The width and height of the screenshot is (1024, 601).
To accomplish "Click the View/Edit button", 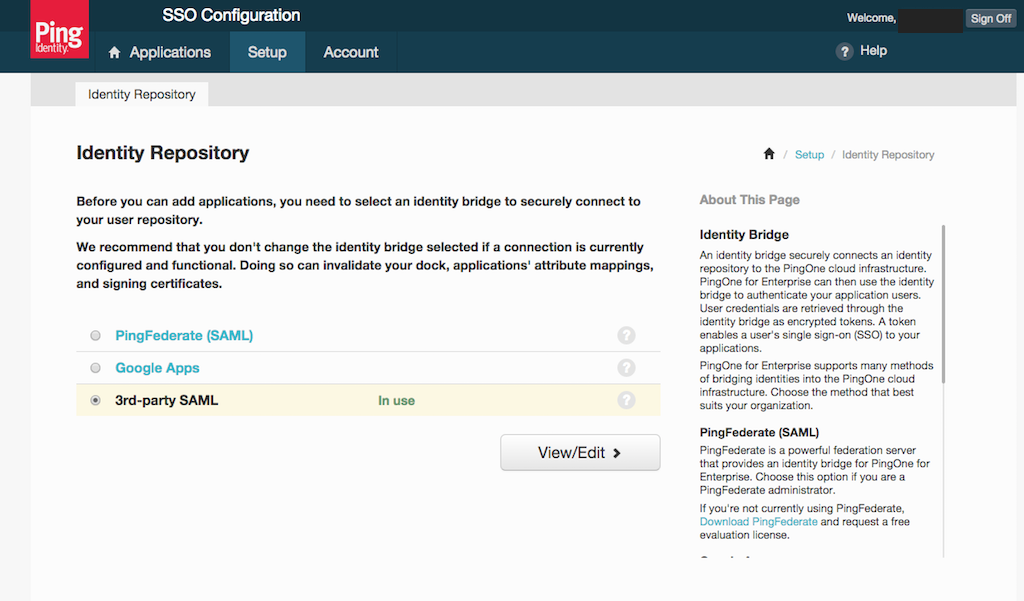I will (580, 452).
